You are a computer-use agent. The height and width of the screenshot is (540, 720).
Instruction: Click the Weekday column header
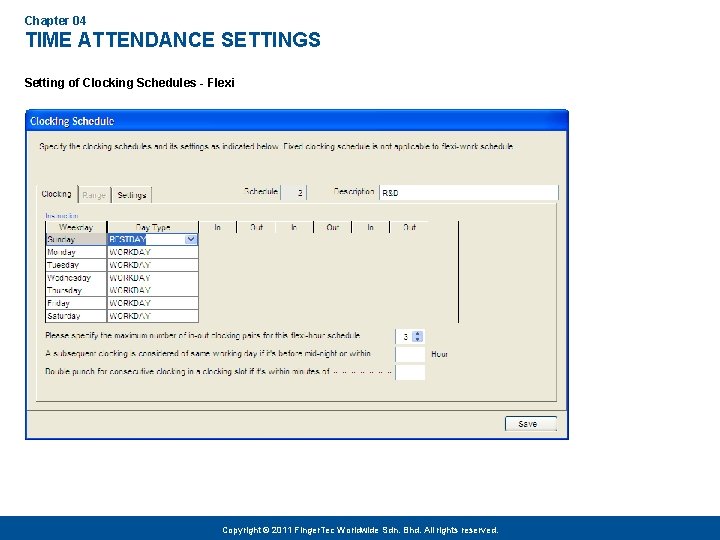point(76,227)
